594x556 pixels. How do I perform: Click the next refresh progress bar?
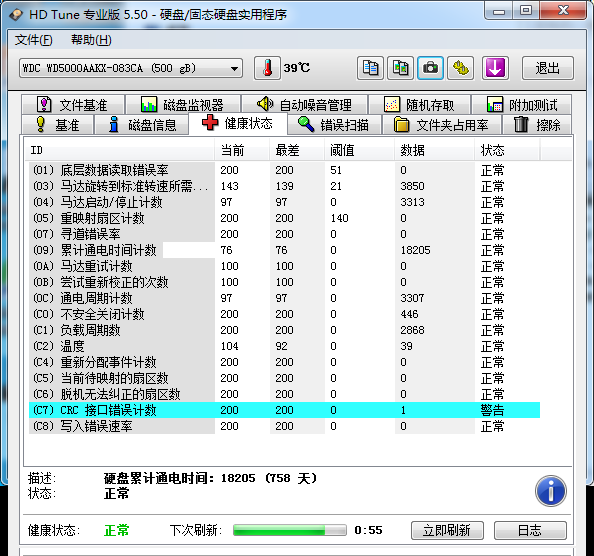[x=290, y=530]
